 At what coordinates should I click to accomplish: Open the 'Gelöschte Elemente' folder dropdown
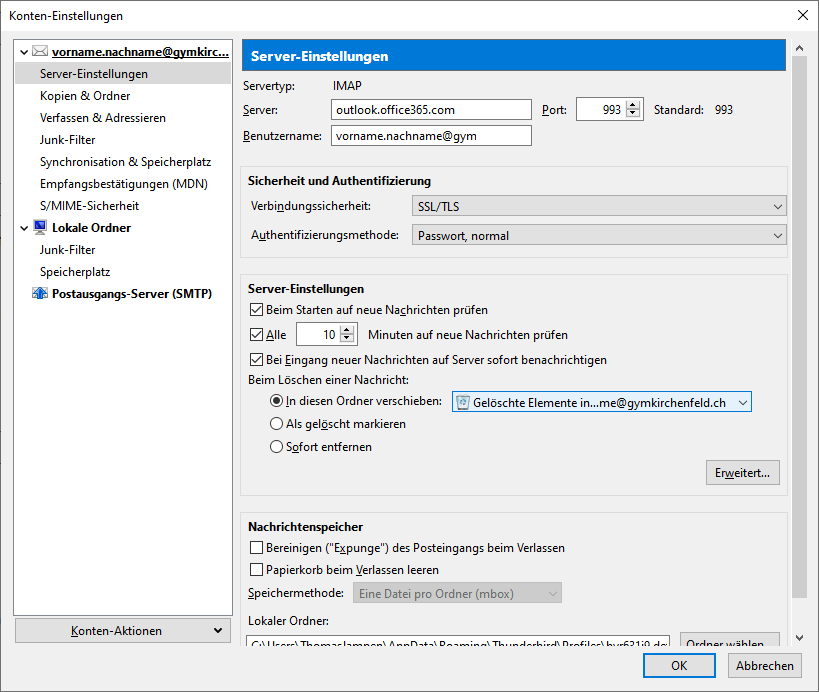point(602,402)
